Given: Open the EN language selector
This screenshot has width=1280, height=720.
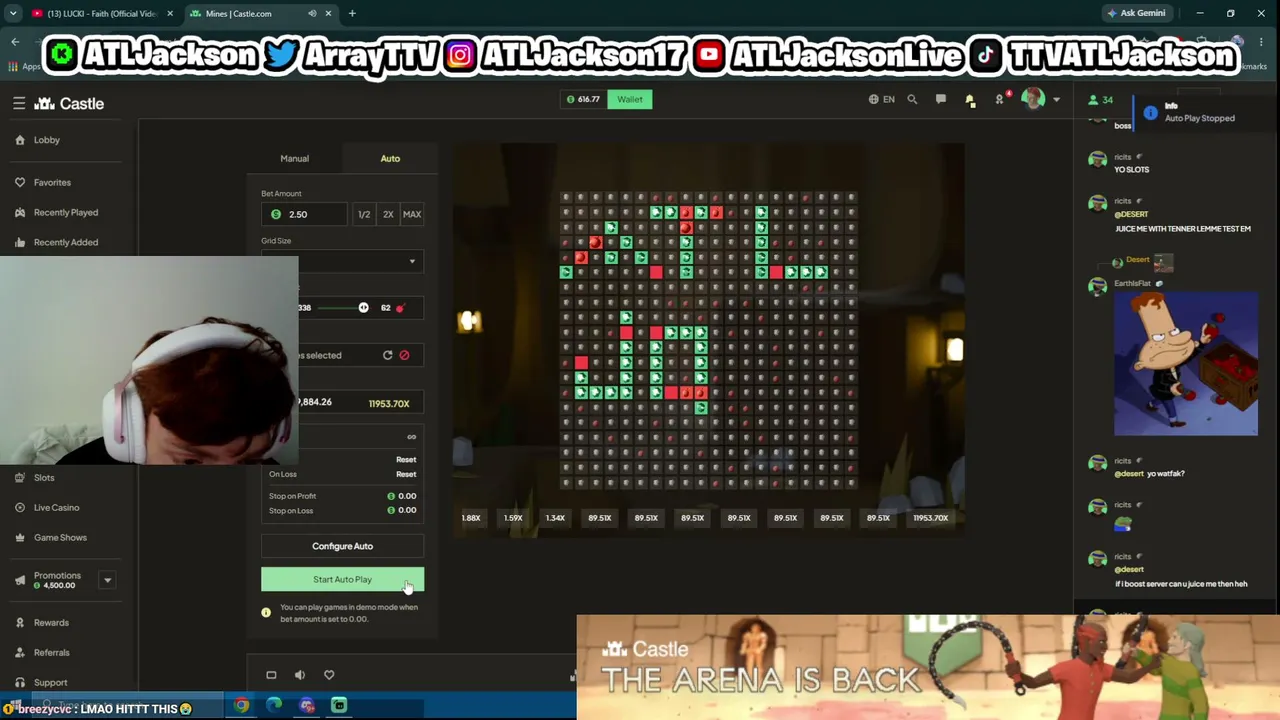Looking at the screenshot, I should click(881, 99).
